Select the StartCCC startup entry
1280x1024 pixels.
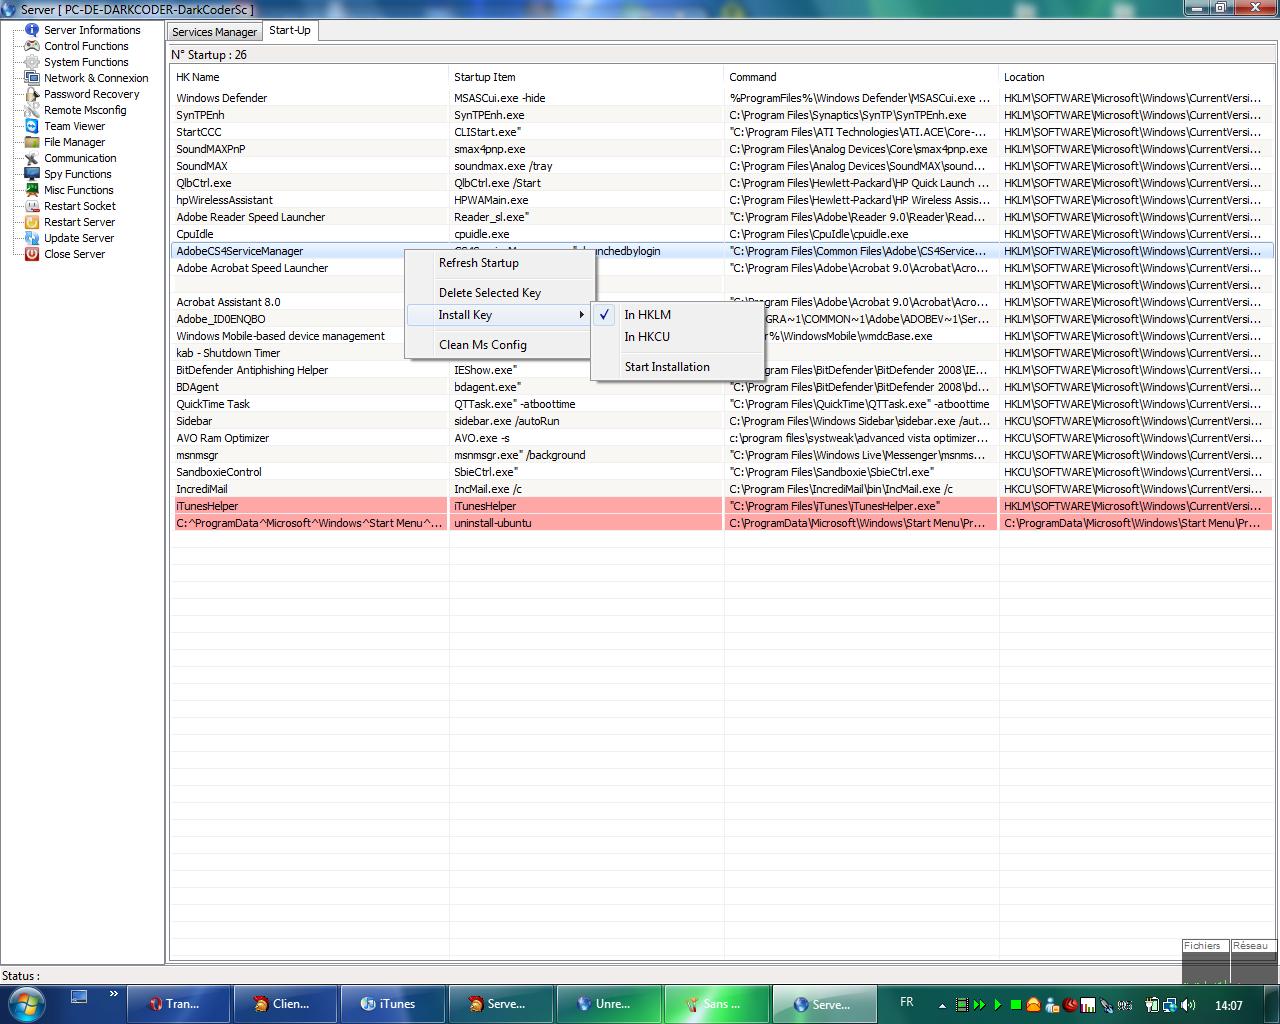722,132
